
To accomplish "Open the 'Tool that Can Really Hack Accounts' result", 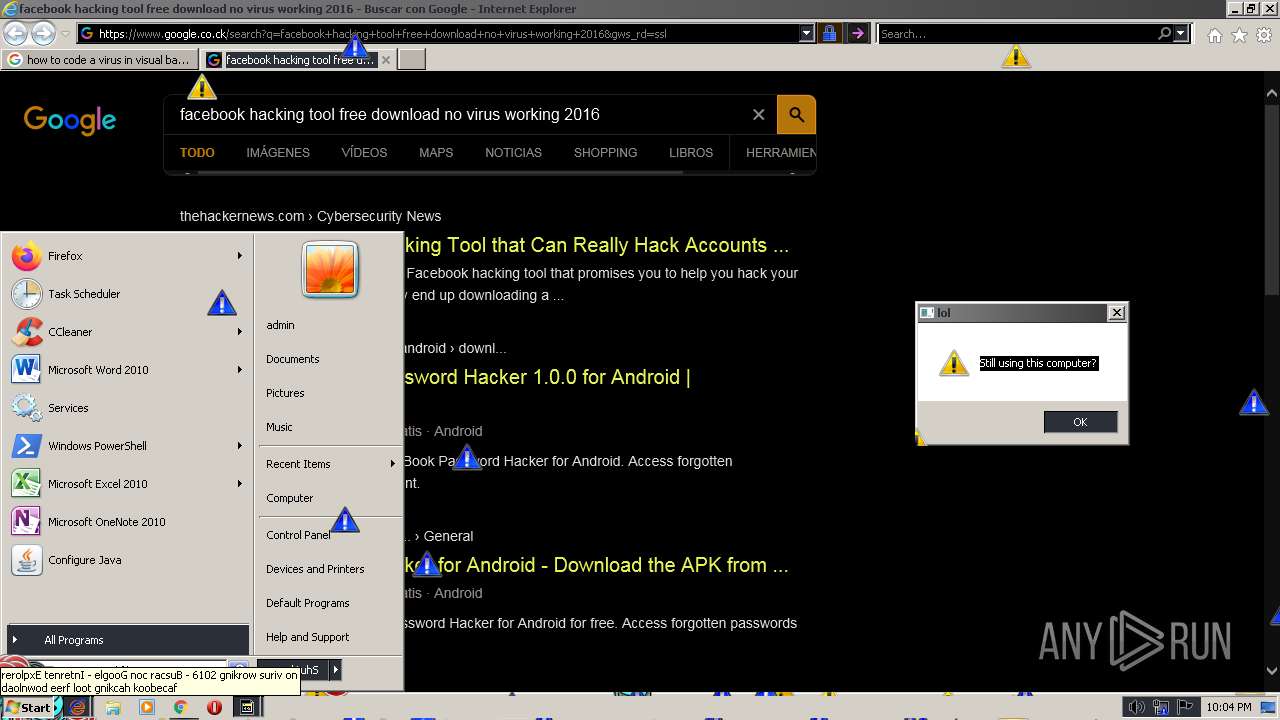I will click(596, 245).
